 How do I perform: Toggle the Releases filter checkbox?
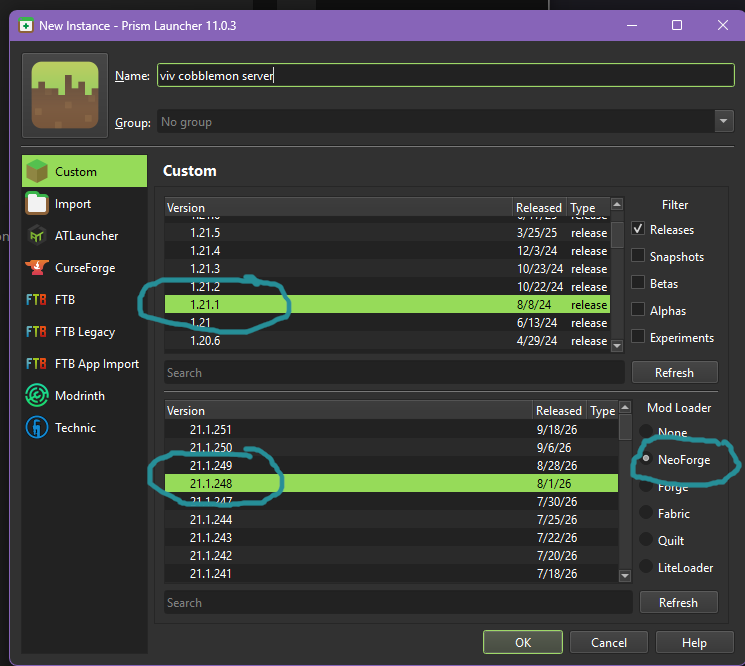[x=638, y=228]
